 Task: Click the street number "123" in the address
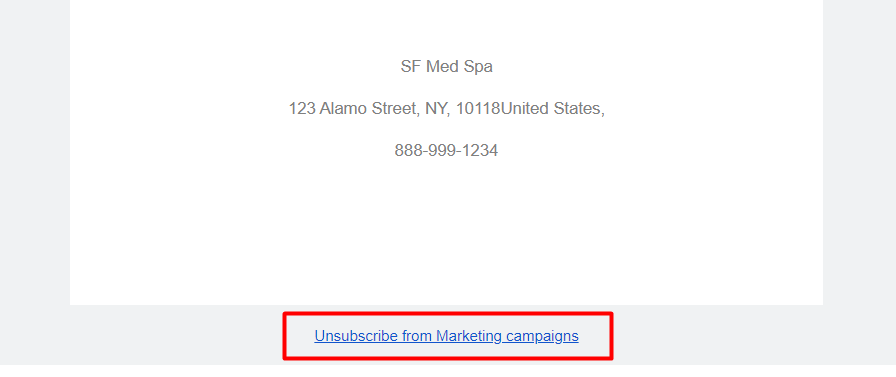coord(302,109)
